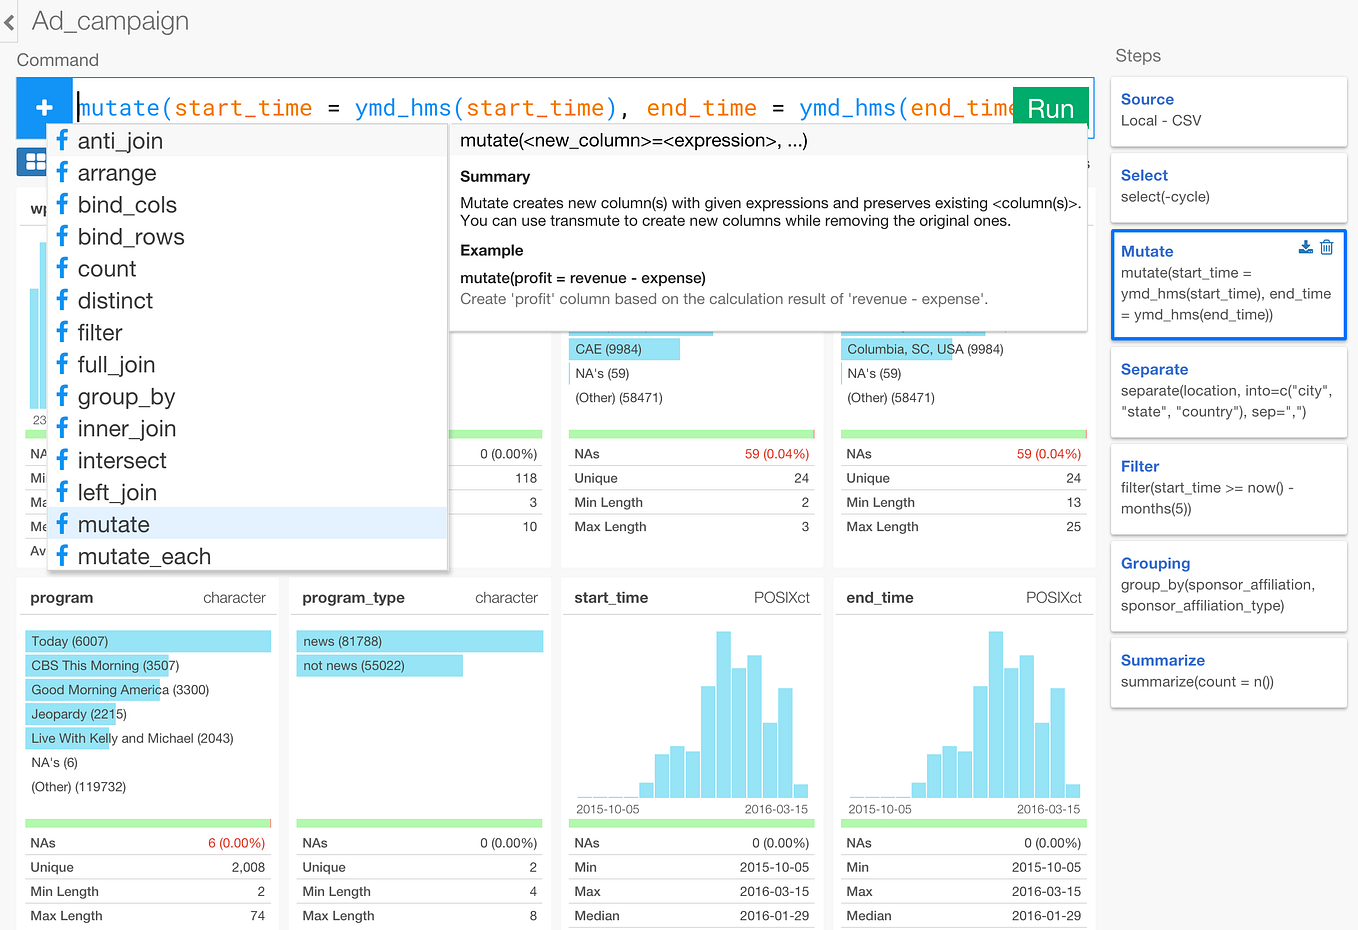The height and width of the screenshot is (930, 1358).
Task: Select arrange from the function suggestion list
Action: (x=117, y=172)
